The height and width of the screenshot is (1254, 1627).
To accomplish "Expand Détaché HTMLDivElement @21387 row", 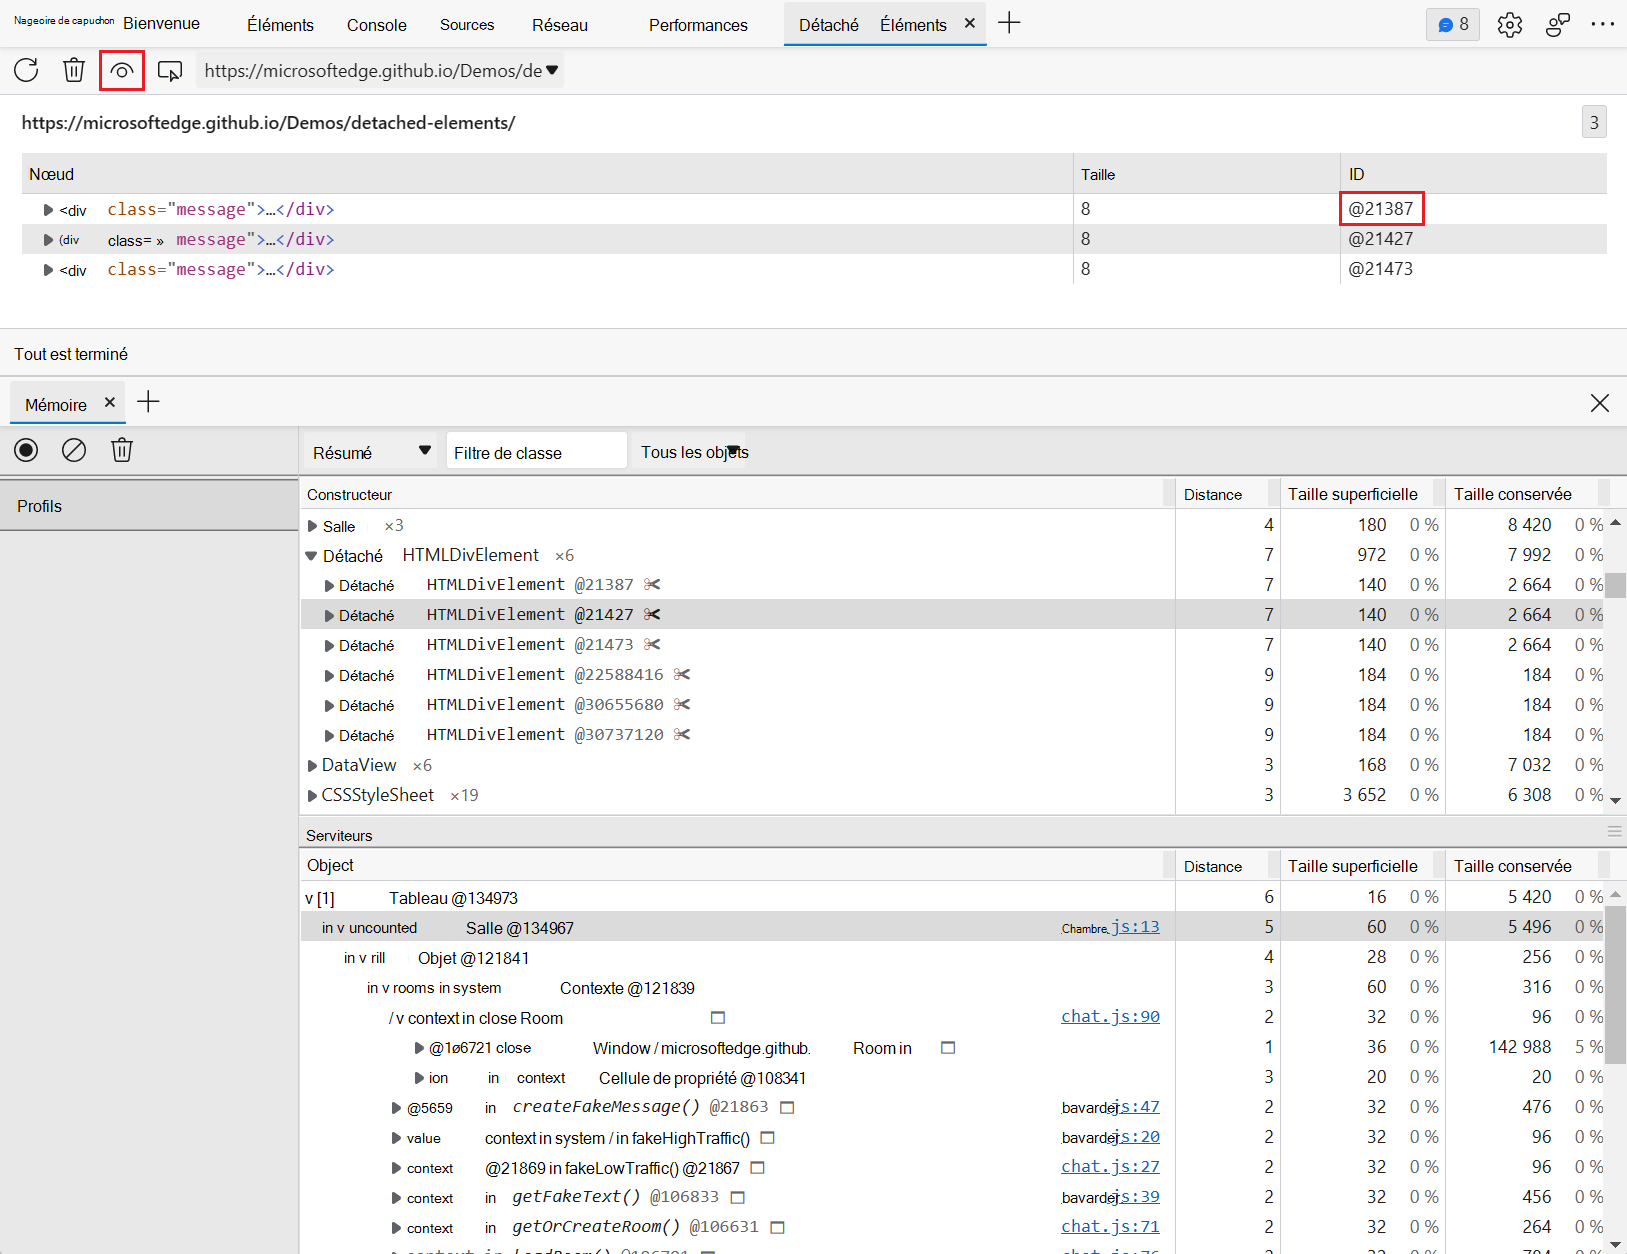I will [329, 586].
